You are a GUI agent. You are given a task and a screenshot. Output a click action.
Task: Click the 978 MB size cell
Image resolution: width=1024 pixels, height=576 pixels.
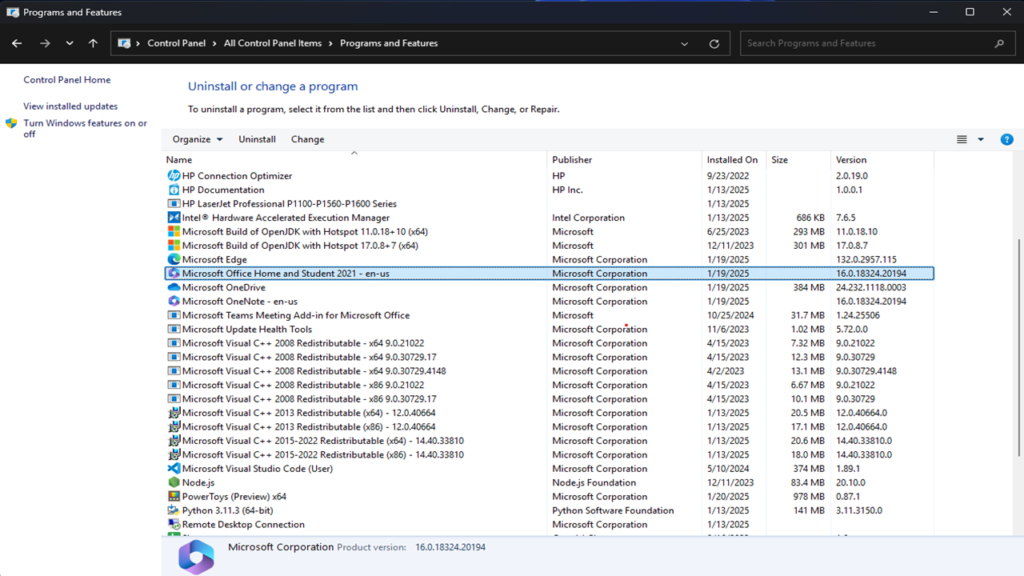[807, 496]
